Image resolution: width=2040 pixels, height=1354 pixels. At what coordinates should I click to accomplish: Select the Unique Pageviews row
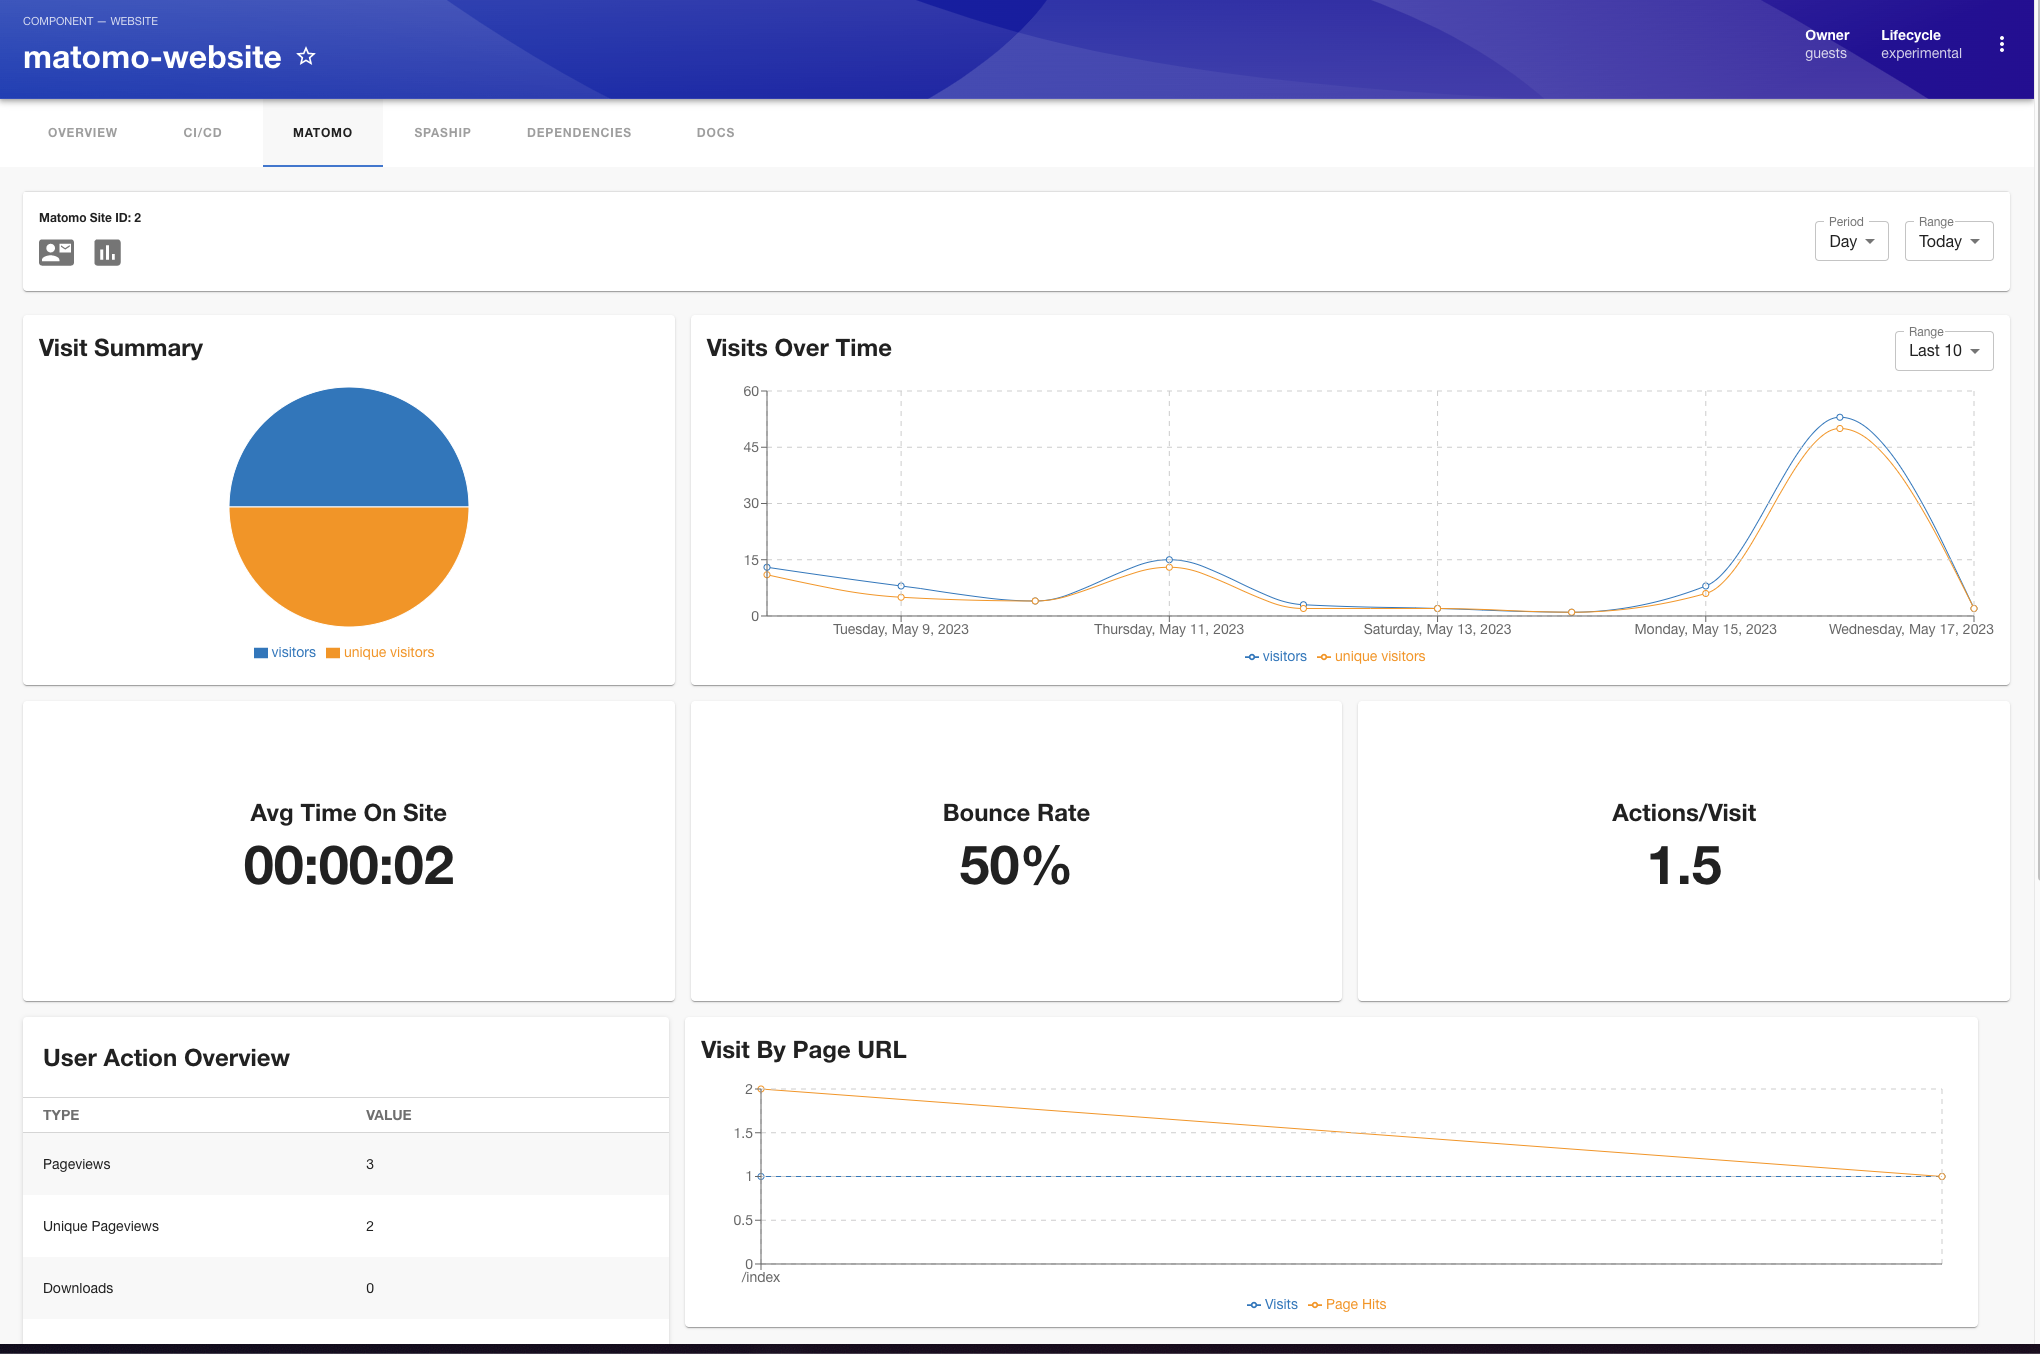click(346, 1226)
